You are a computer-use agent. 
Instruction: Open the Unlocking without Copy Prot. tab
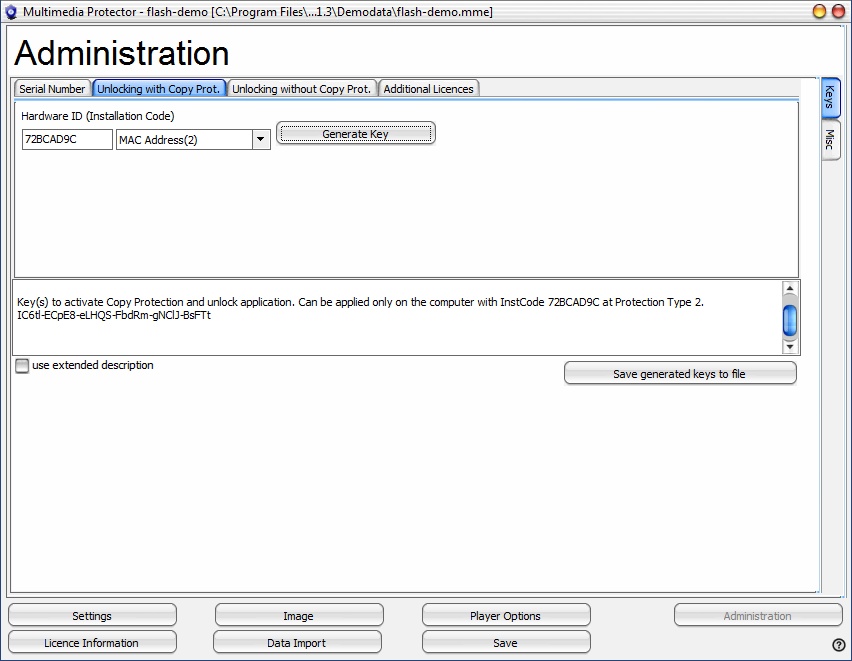point(301,89)
